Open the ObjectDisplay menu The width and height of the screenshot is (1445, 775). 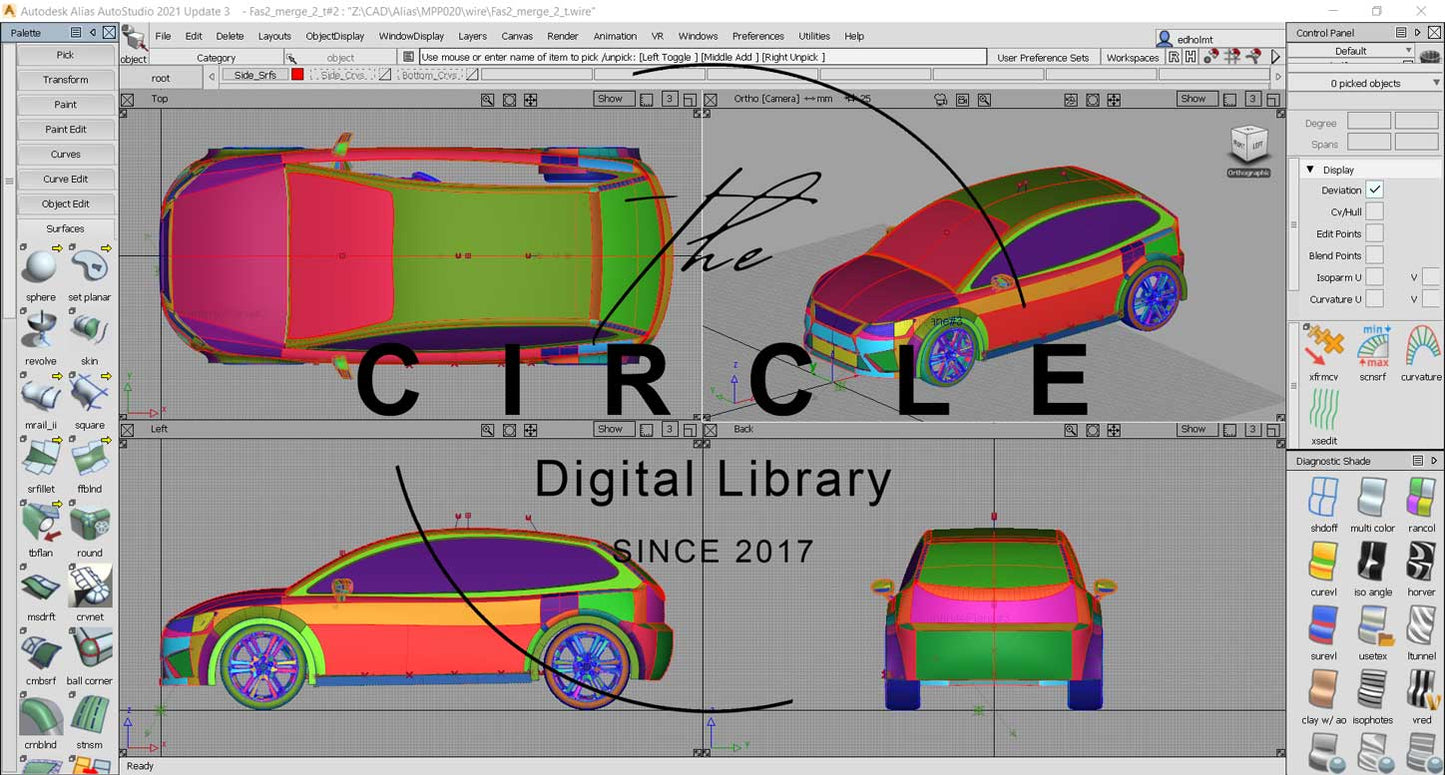[x=335, y=36]
